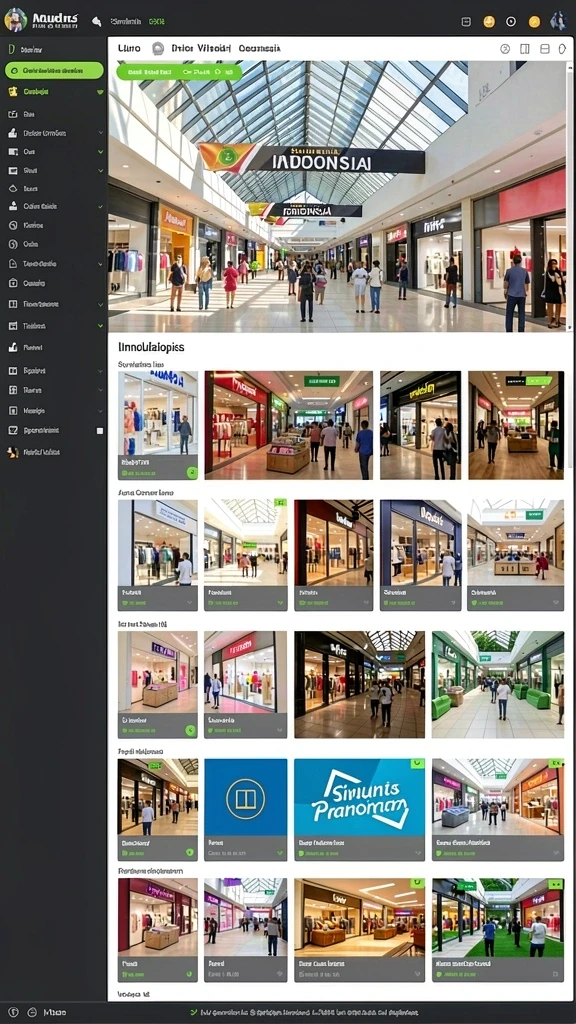
Task: Click the INDOONSIAI banner in the hero image
Action: [x=312, y=159]
